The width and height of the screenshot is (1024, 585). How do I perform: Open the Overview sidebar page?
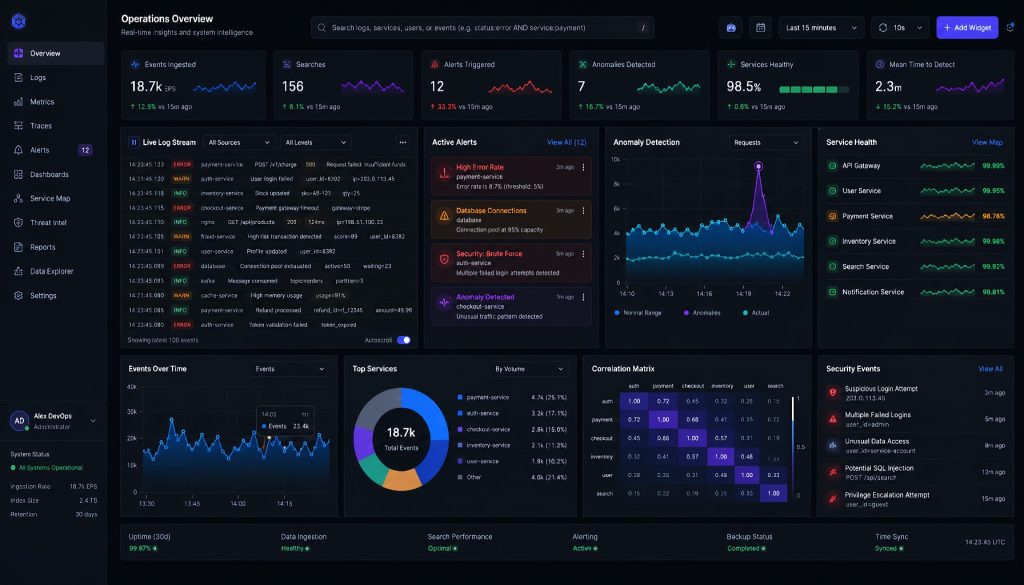[56, 54]
